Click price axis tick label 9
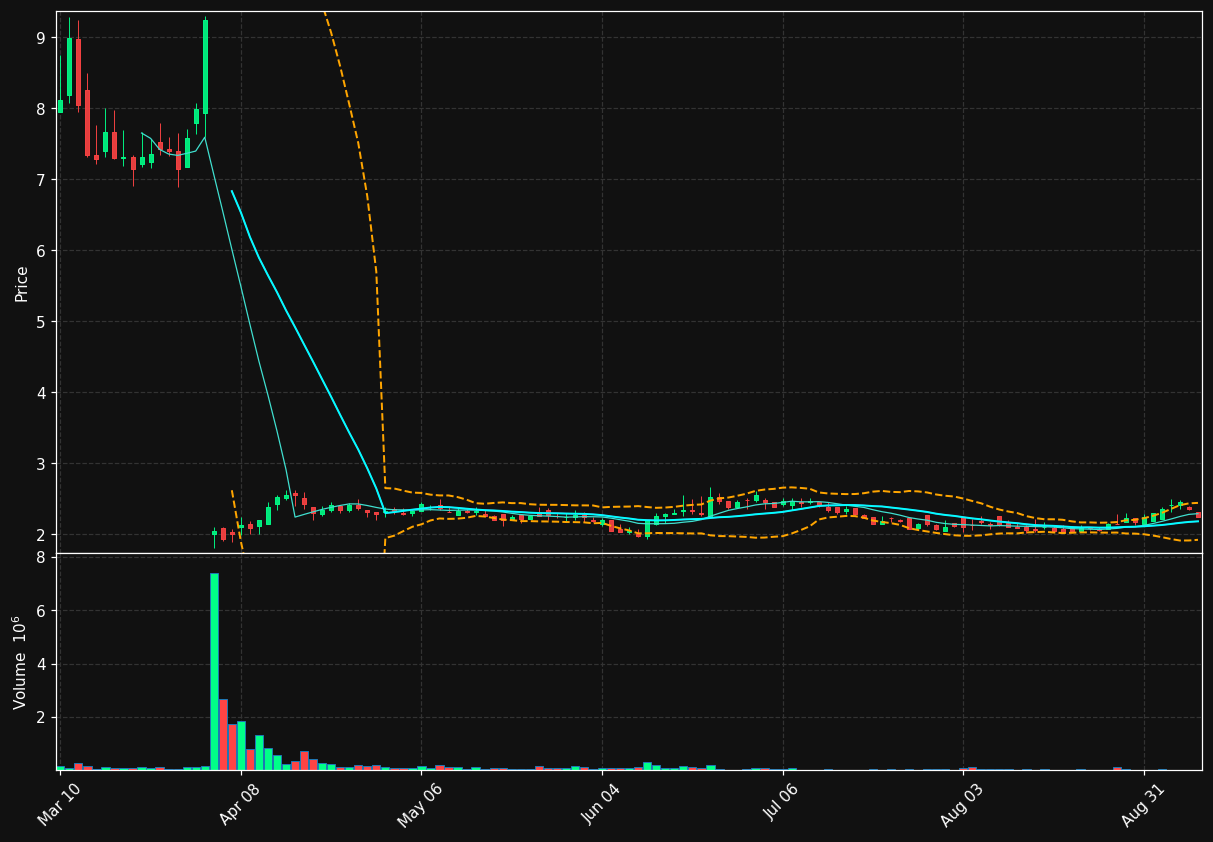 tap(41, 38)
